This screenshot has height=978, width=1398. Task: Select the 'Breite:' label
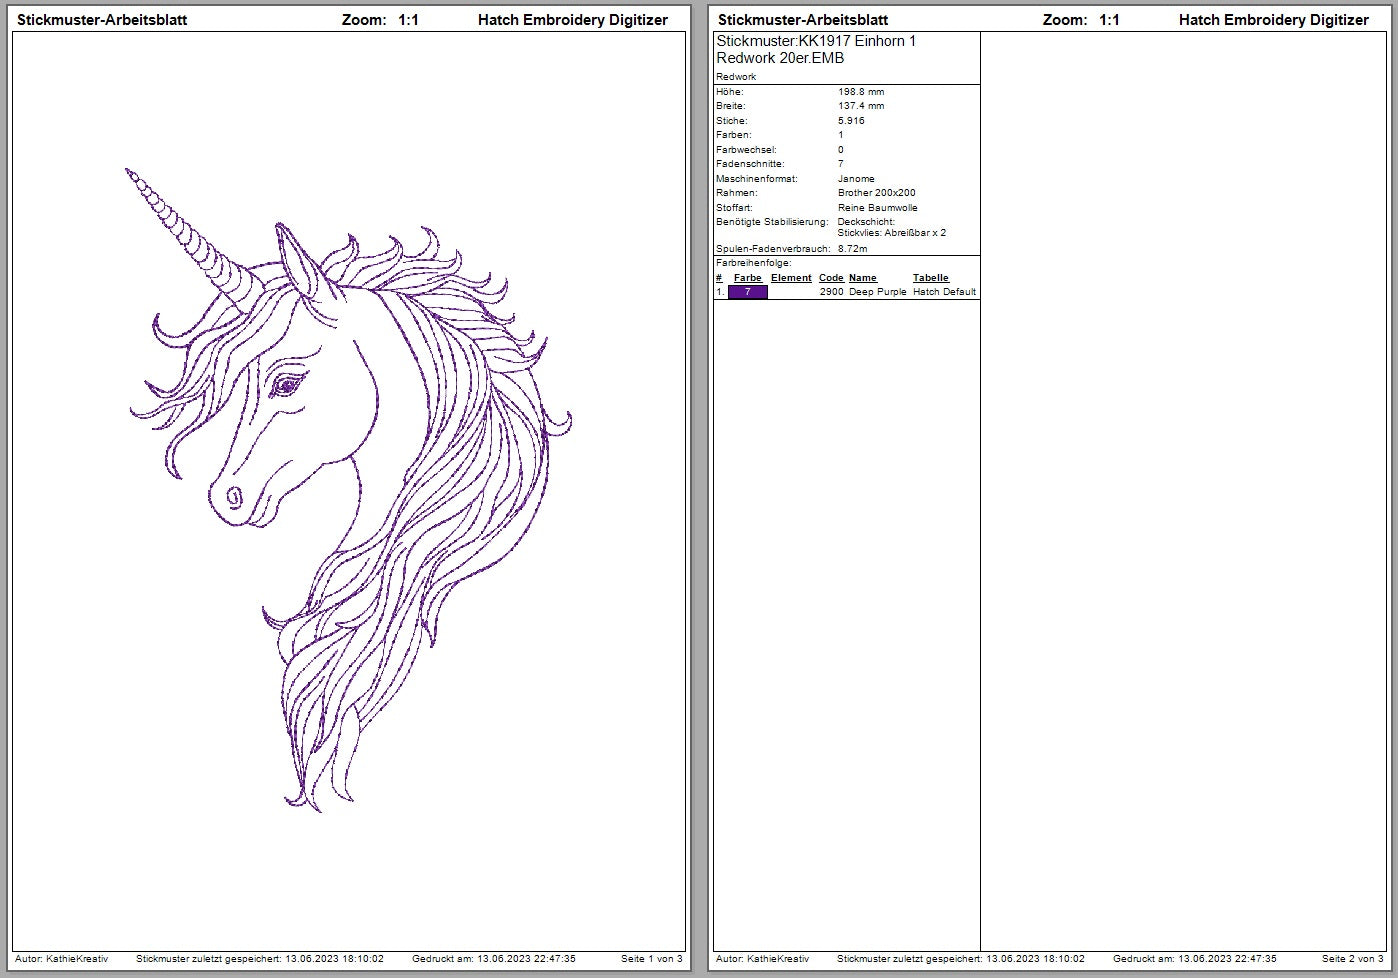[x=730, y=106]
